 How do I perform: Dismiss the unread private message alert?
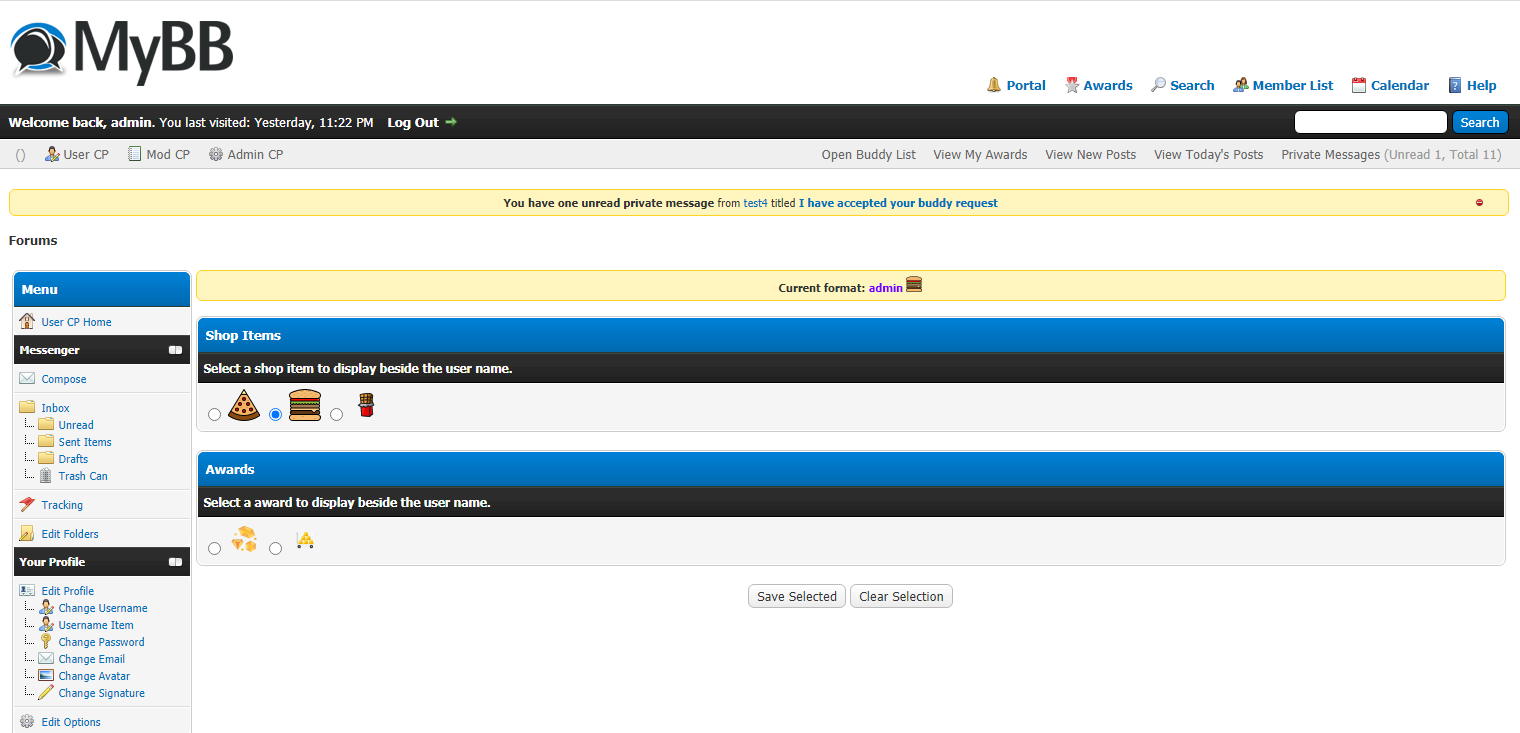coord(1479,203)
